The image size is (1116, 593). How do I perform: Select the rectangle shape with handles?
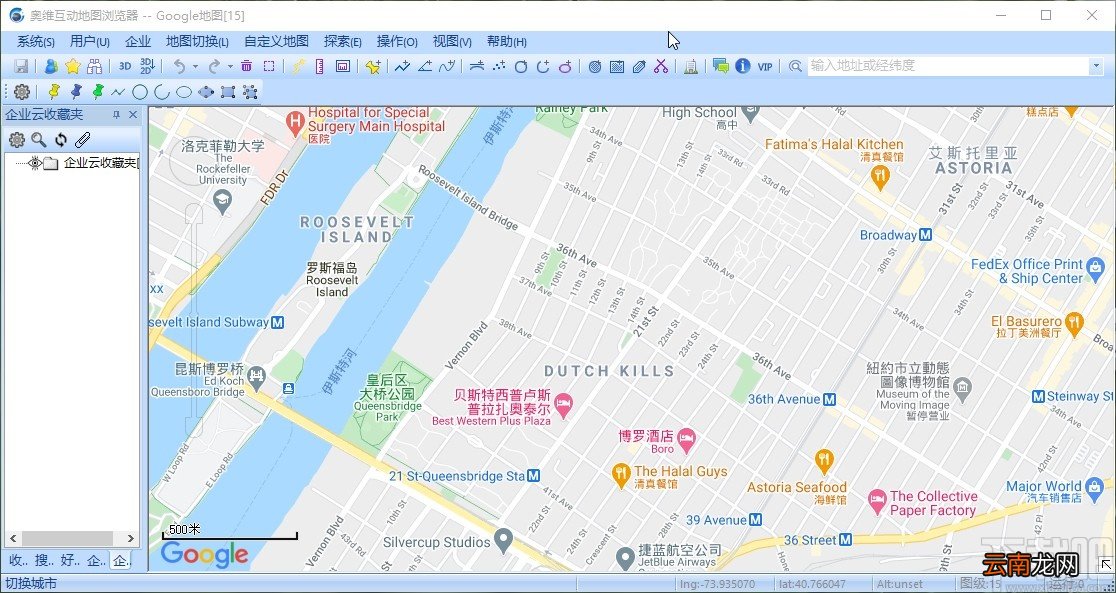point(228,92)
